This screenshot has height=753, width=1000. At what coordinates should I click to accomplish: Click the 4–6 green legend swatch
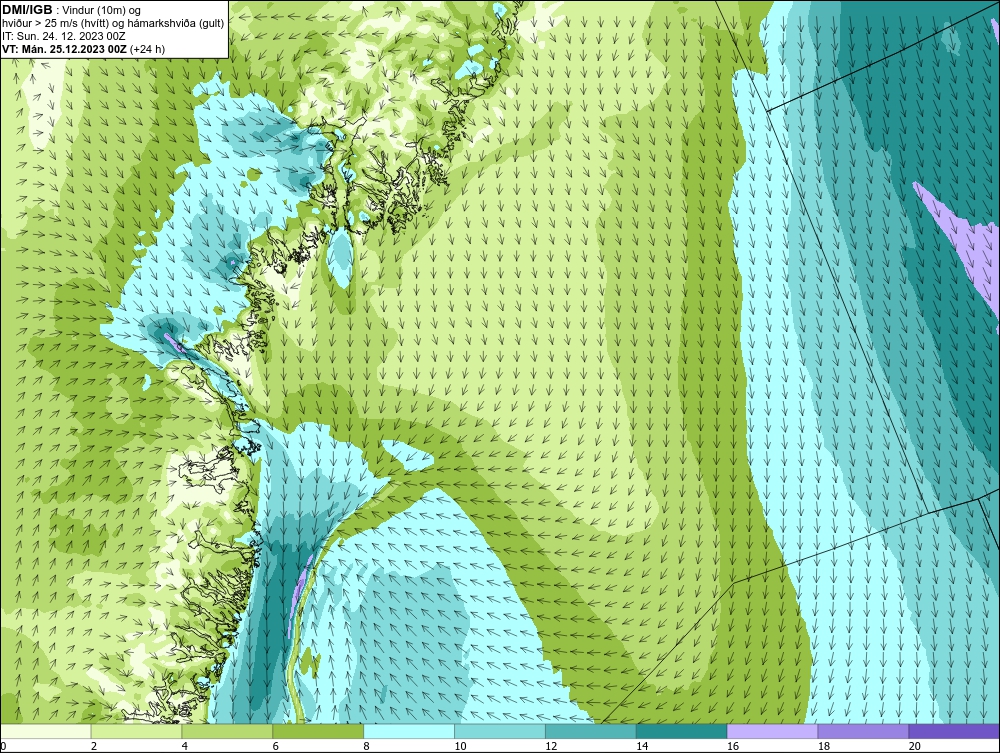[x=227, y=731]
